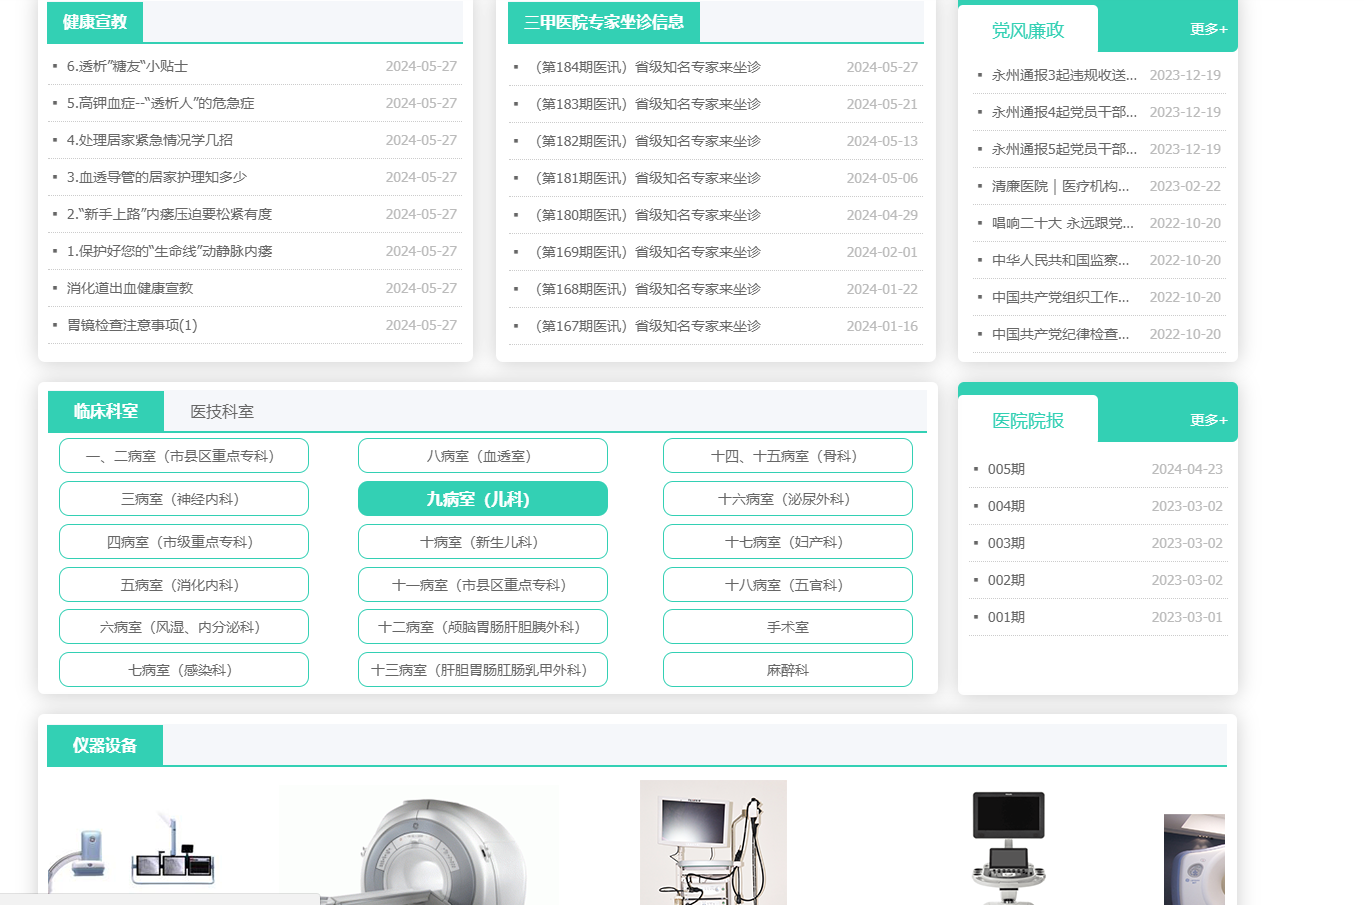Open 手术室 department
The width and height of the screenshot is (1364, 905).
pos(788,627)
